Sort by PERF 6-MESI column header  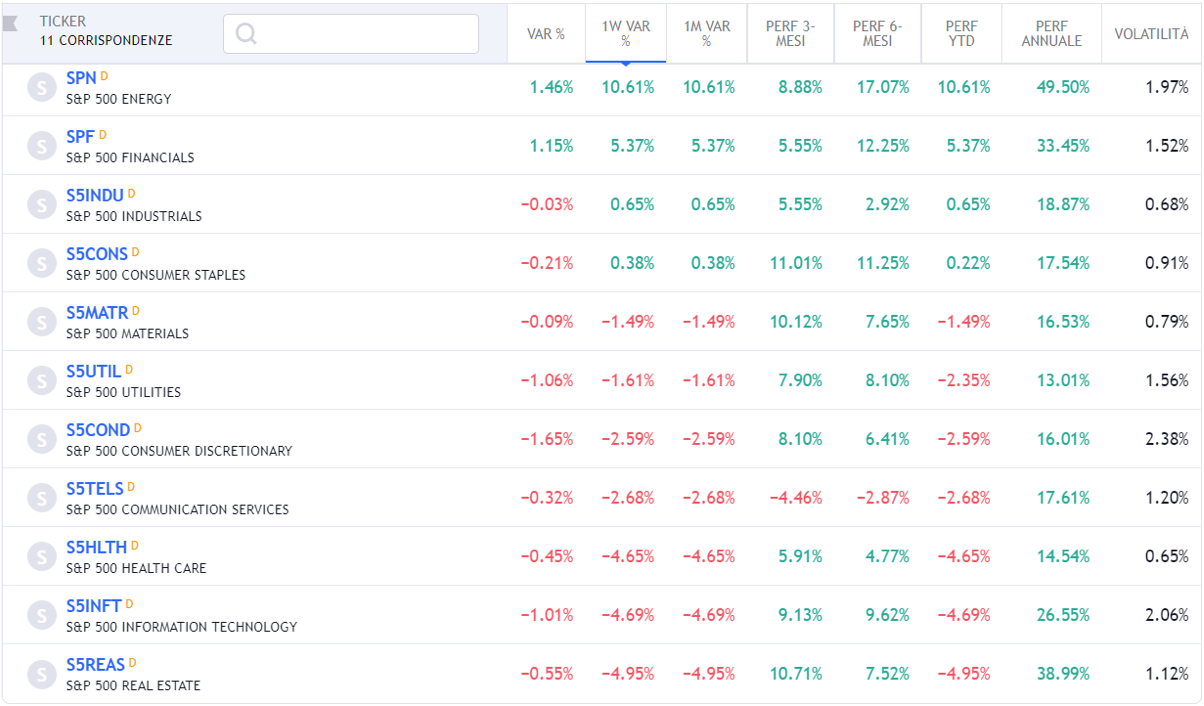[x=877, y=34]
